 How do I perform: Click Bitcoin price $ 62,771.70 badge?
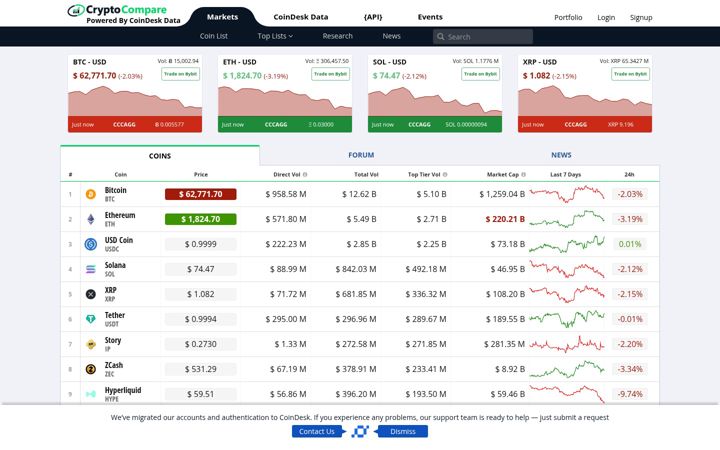(201, 194)
